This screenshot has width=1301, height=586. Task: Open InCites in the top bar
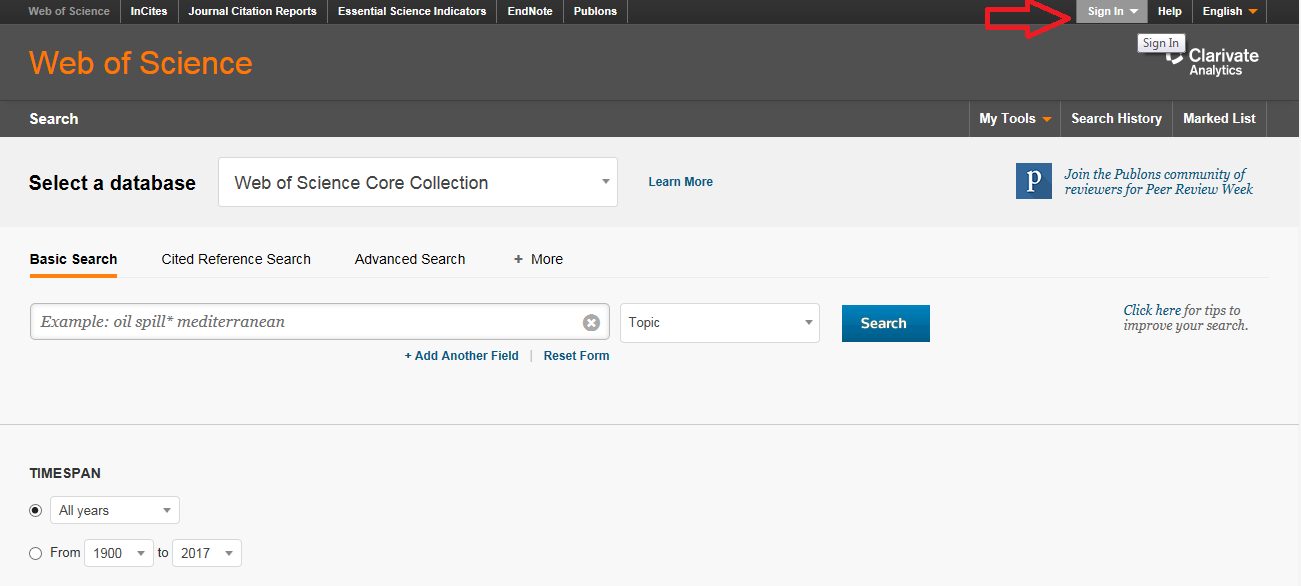[149, 12]
